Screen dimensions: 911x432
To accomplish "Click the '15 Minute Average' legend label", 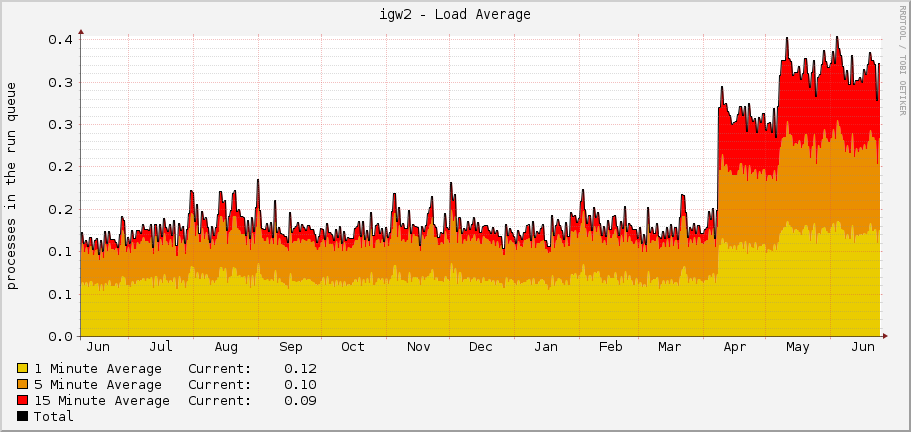I will point(102,401).
